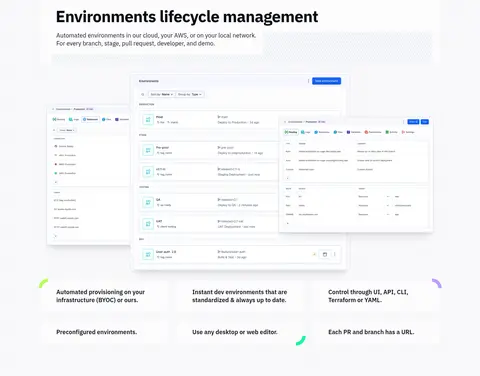Click the calendar icon on the User auth row
Viewport: 480px width, 376px height.
coord(325,255)
